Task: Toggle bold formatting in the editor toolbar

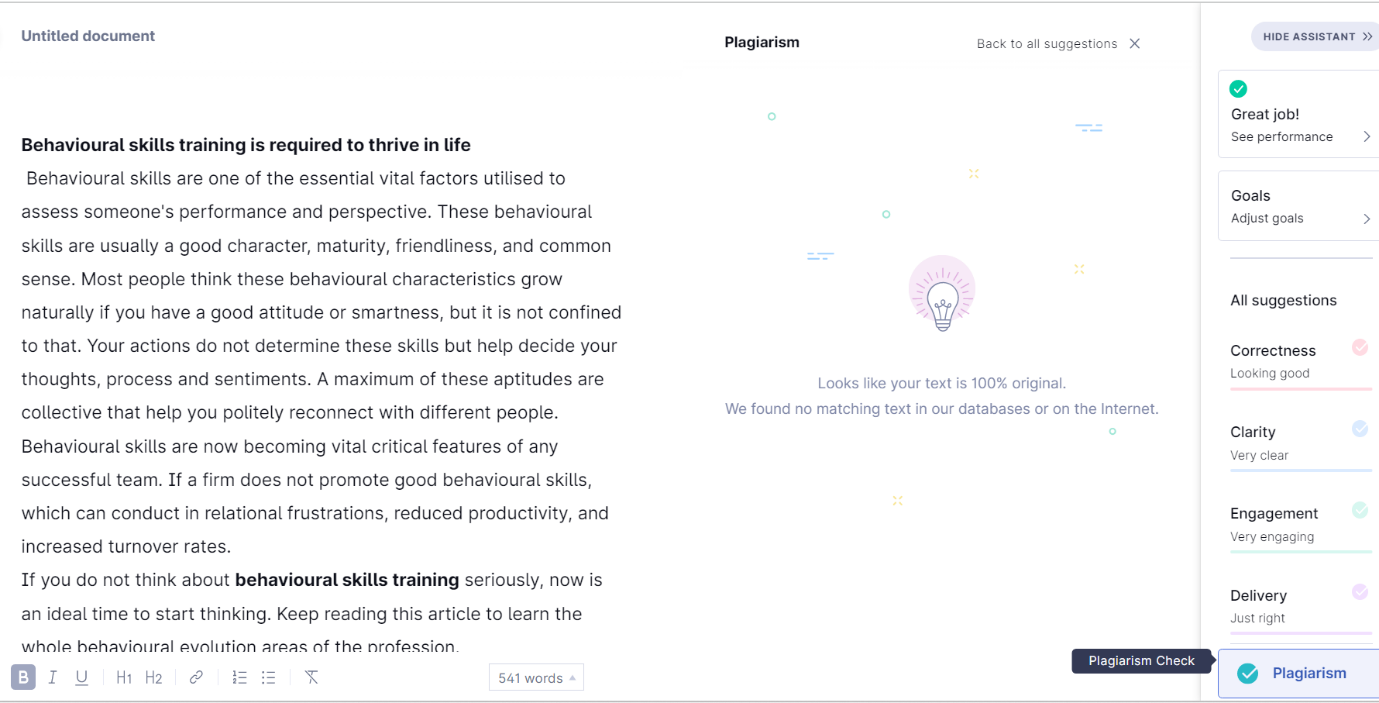Action: coord(23,677)
